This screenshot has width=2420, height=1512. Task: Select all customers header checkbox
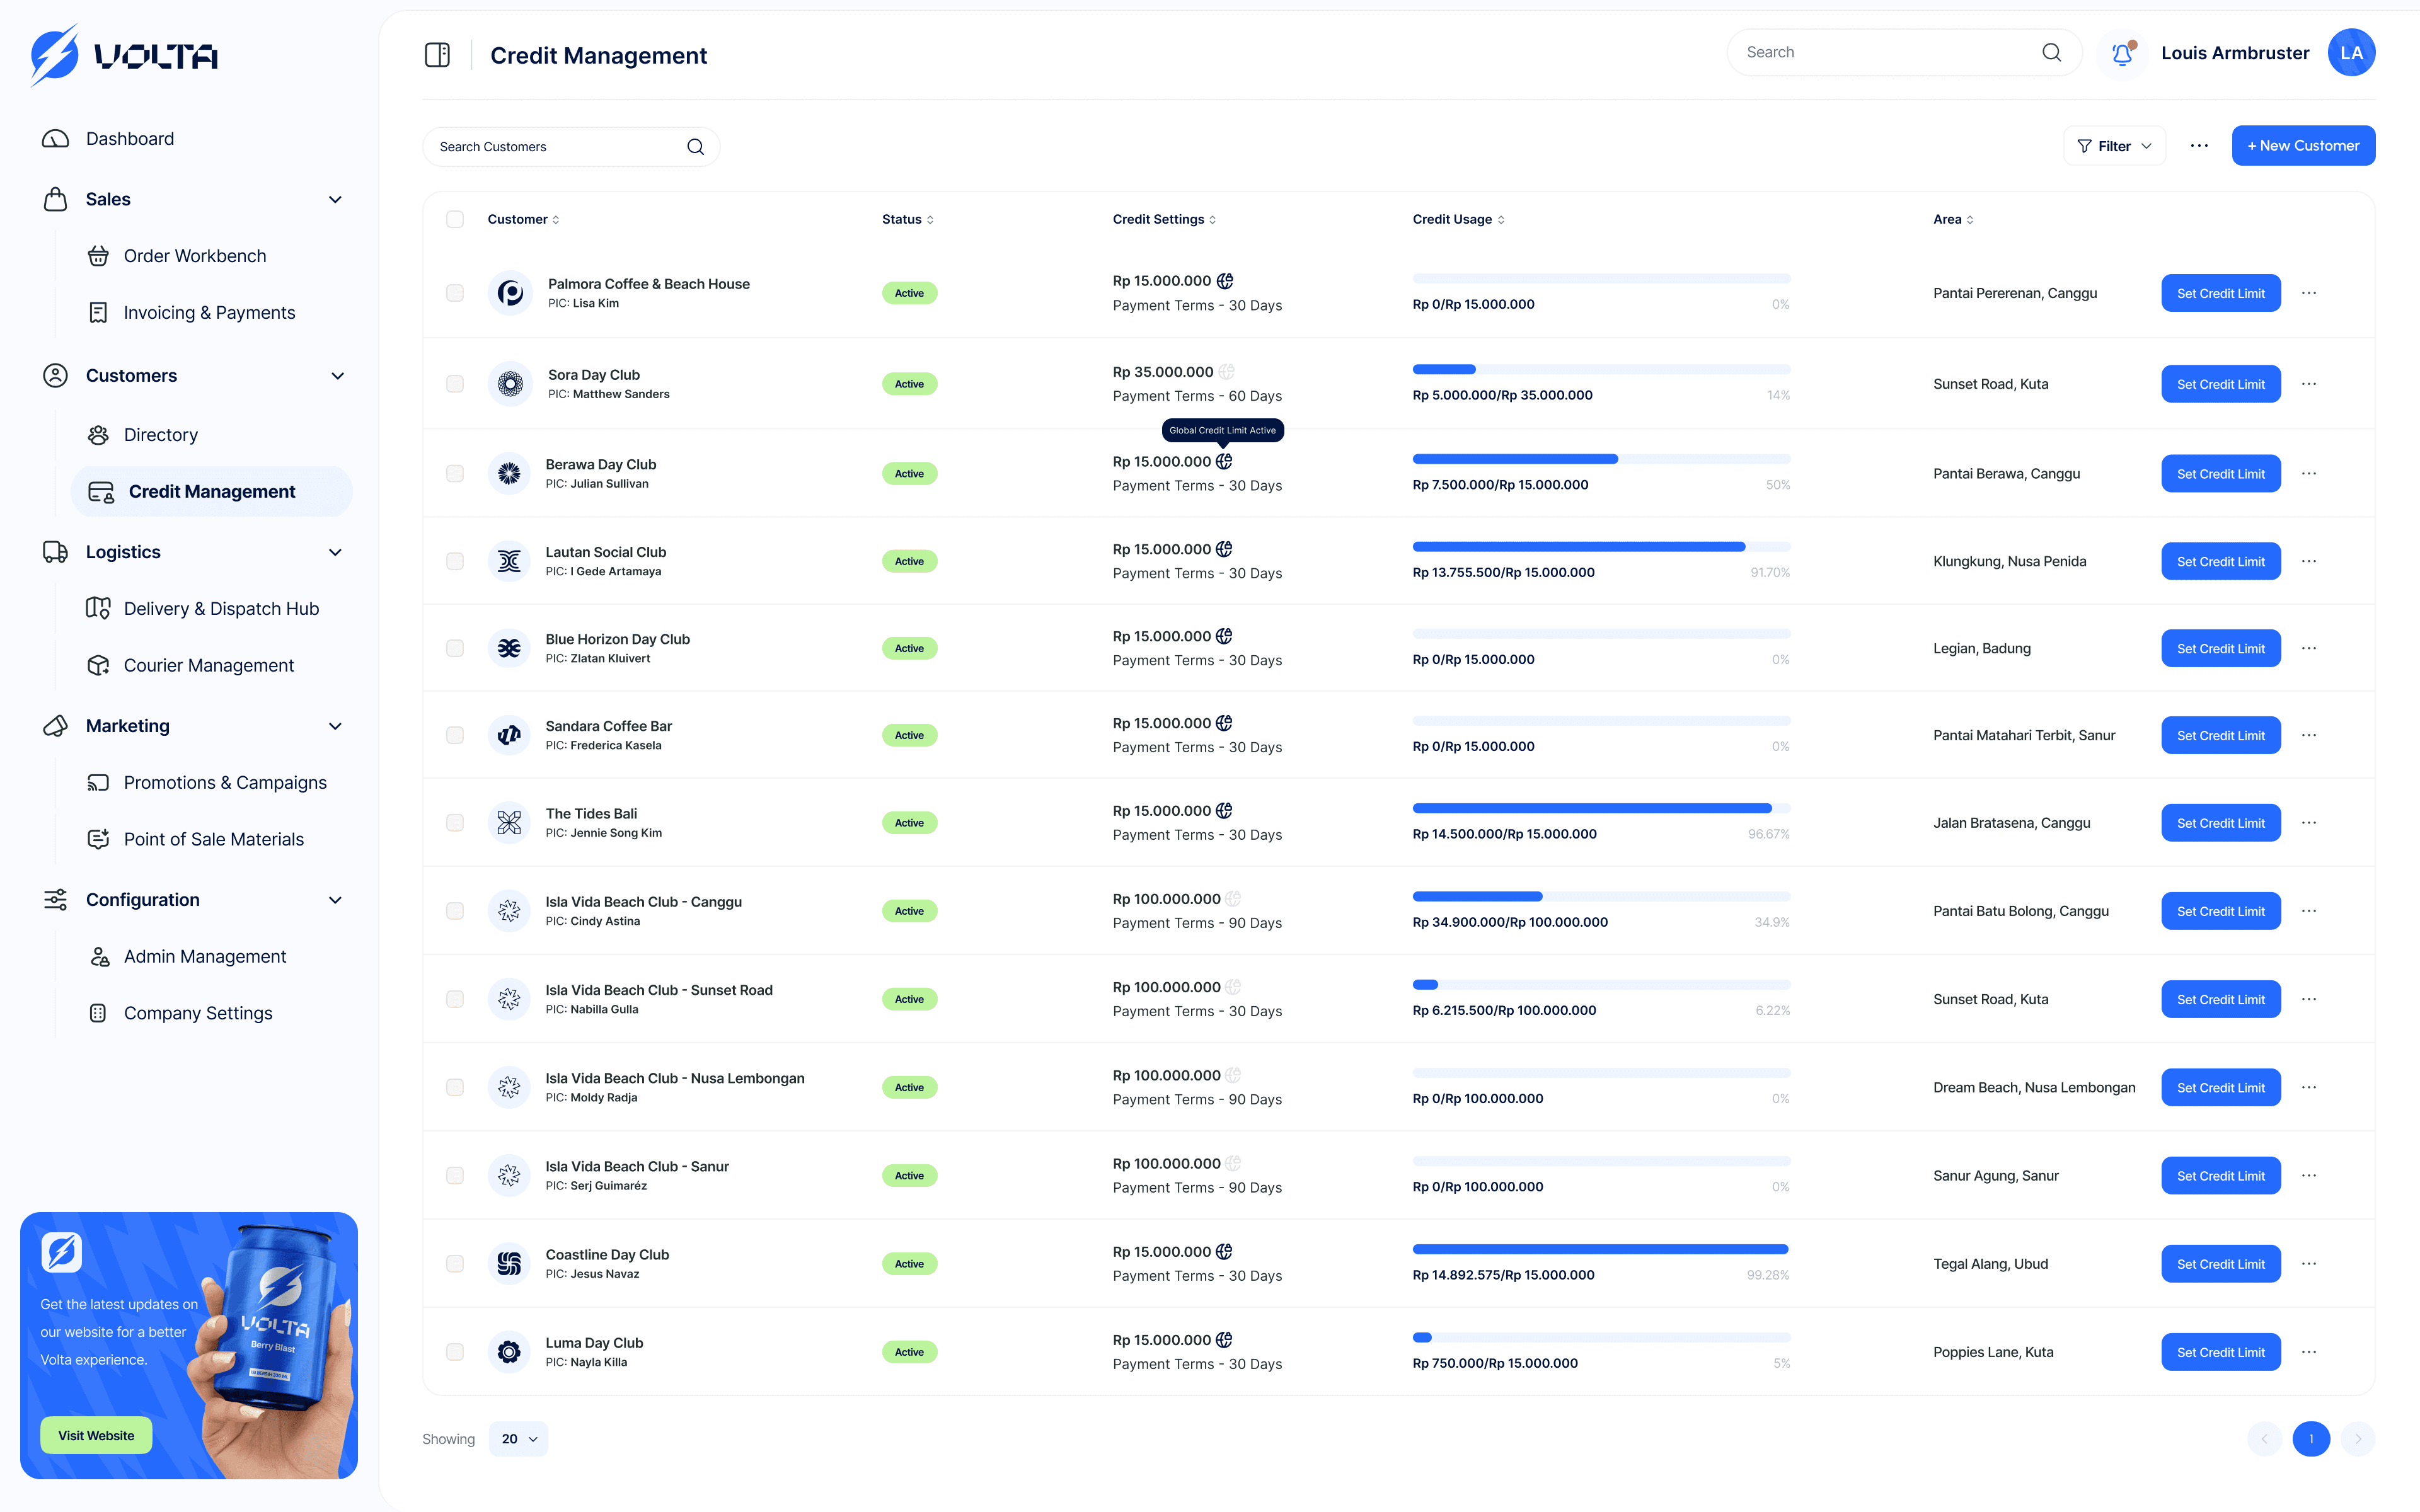click(x=455, y=219)
